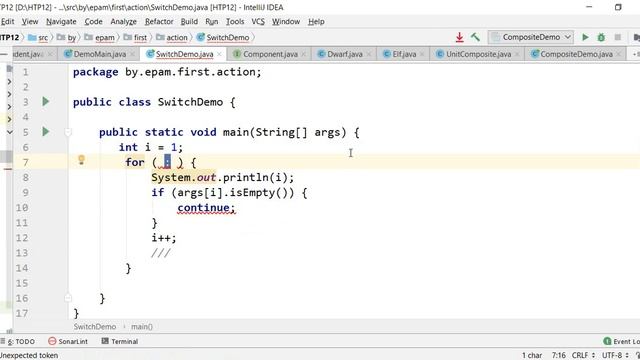Viewport: 640px width, 360px height.
Task: Open the Tools menu
Action: pyautogui.click(x=235, y=22)
